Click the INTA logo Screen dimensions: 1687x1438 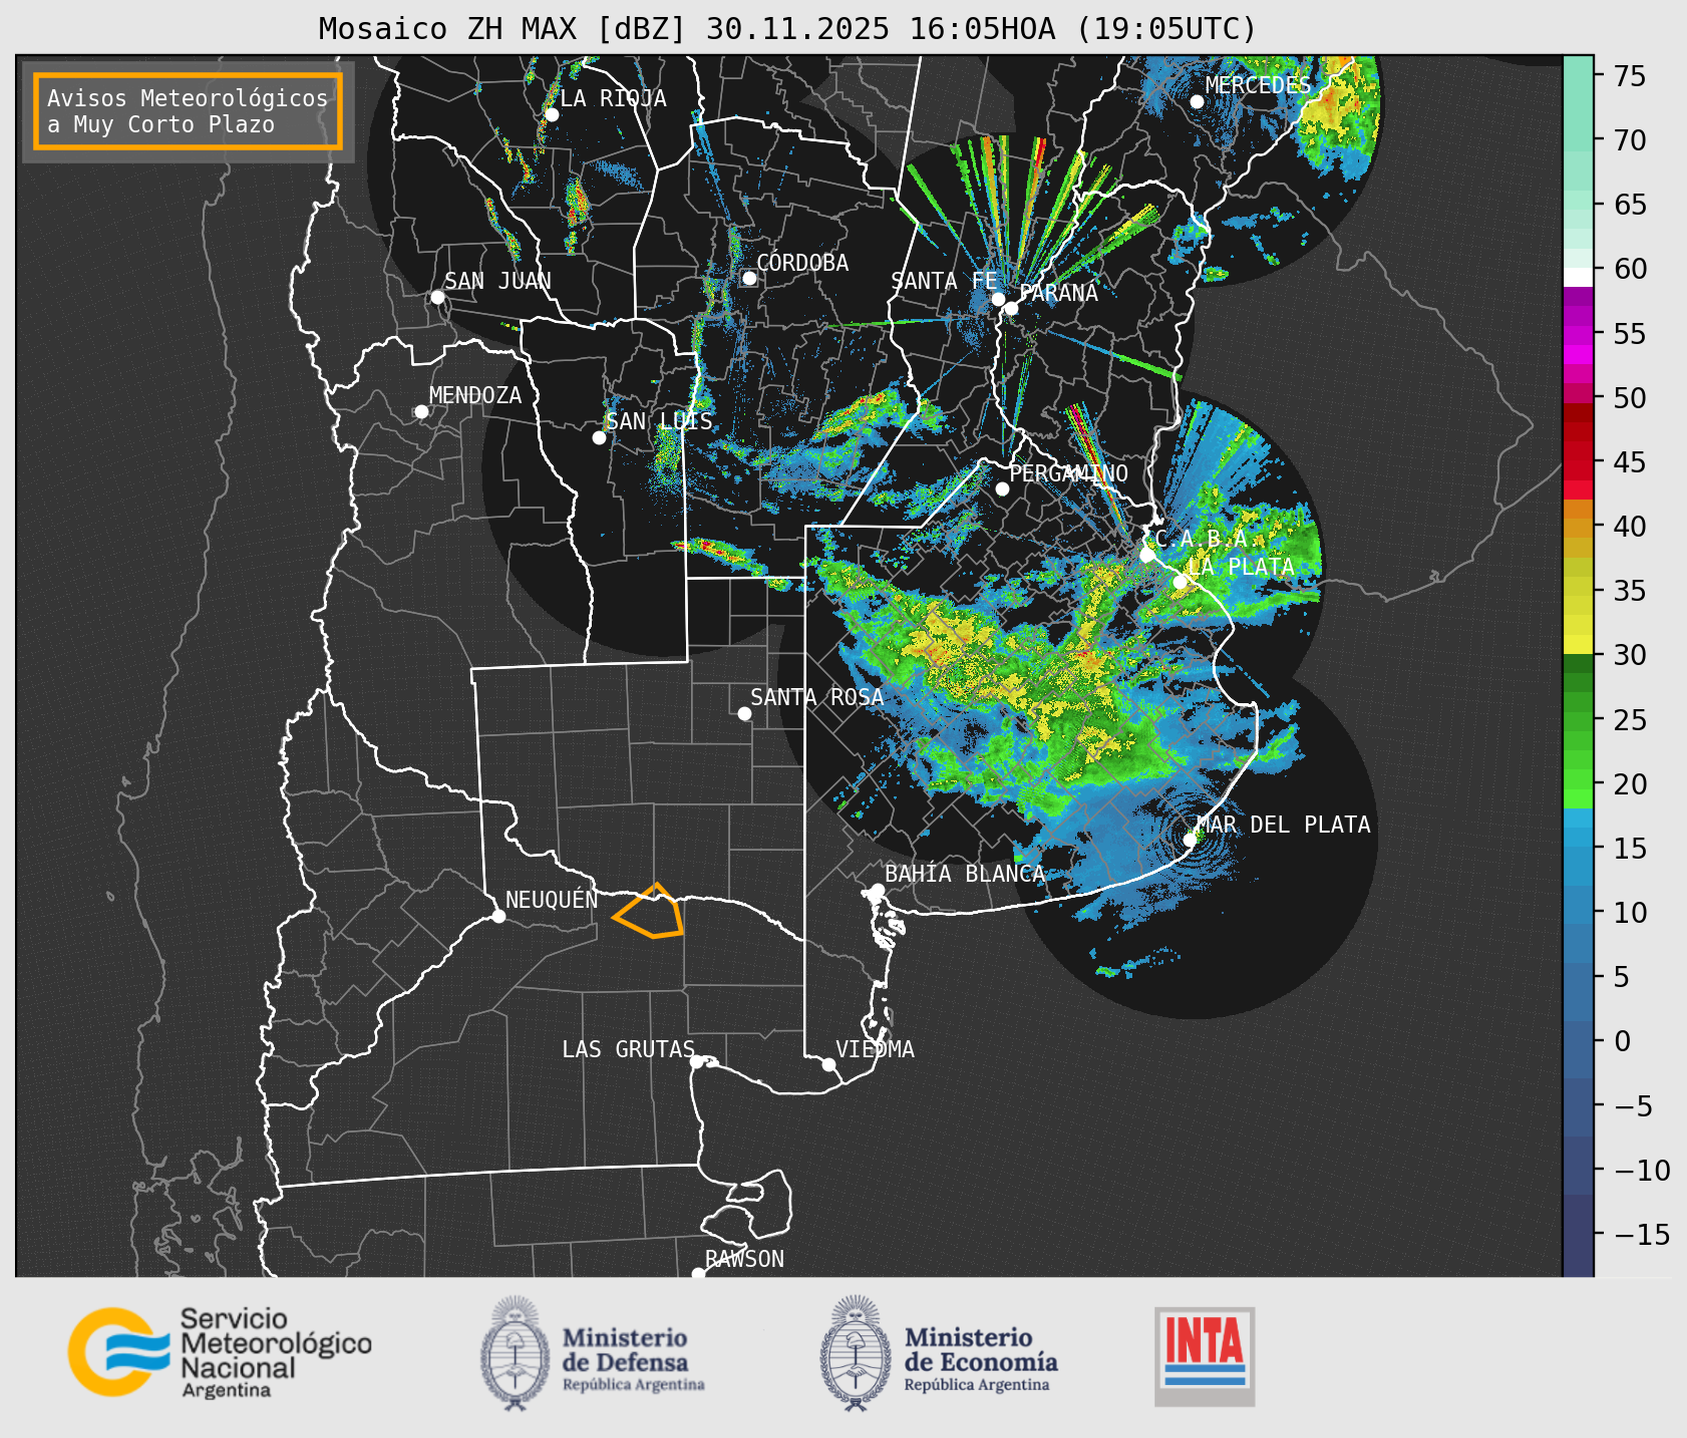[1204, 1356]
